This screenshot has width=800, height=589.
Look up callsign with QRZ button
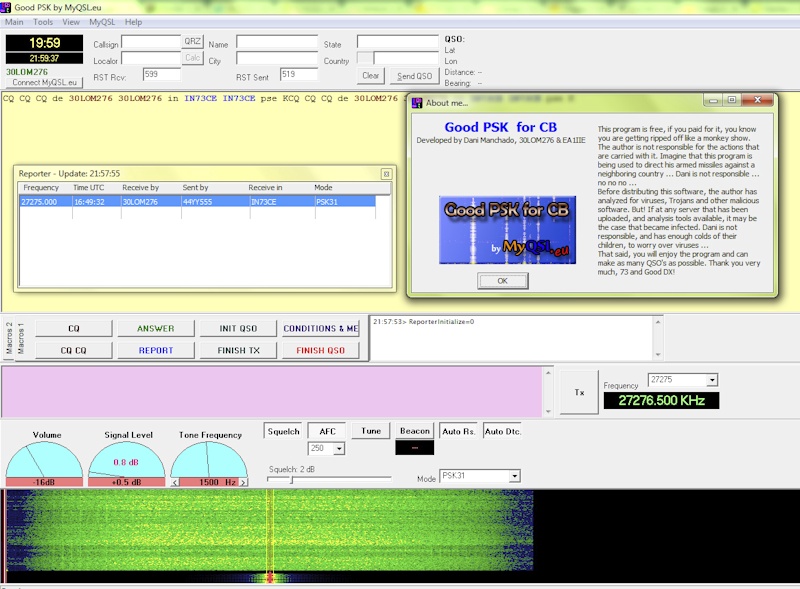click(192, 41)
